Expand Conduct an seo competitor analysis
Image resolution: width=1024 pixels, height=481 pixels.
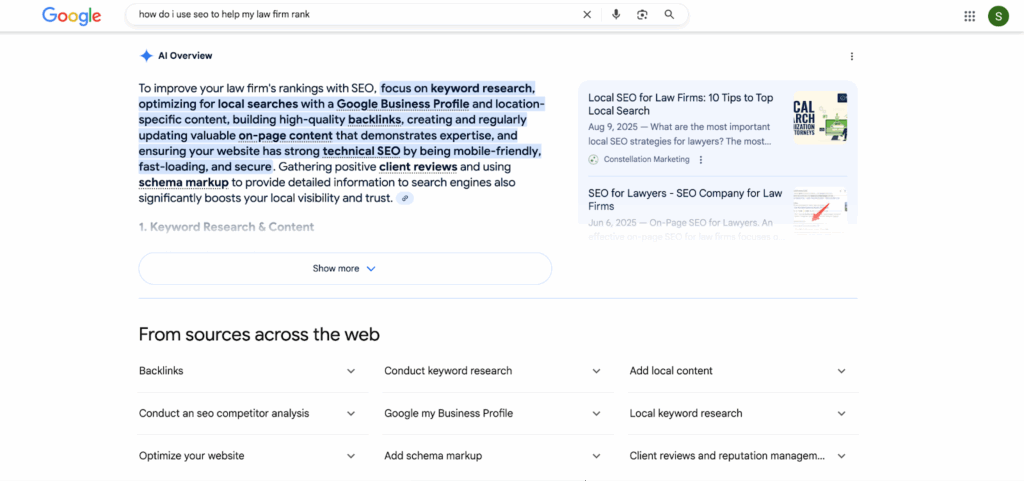[253, 413]
